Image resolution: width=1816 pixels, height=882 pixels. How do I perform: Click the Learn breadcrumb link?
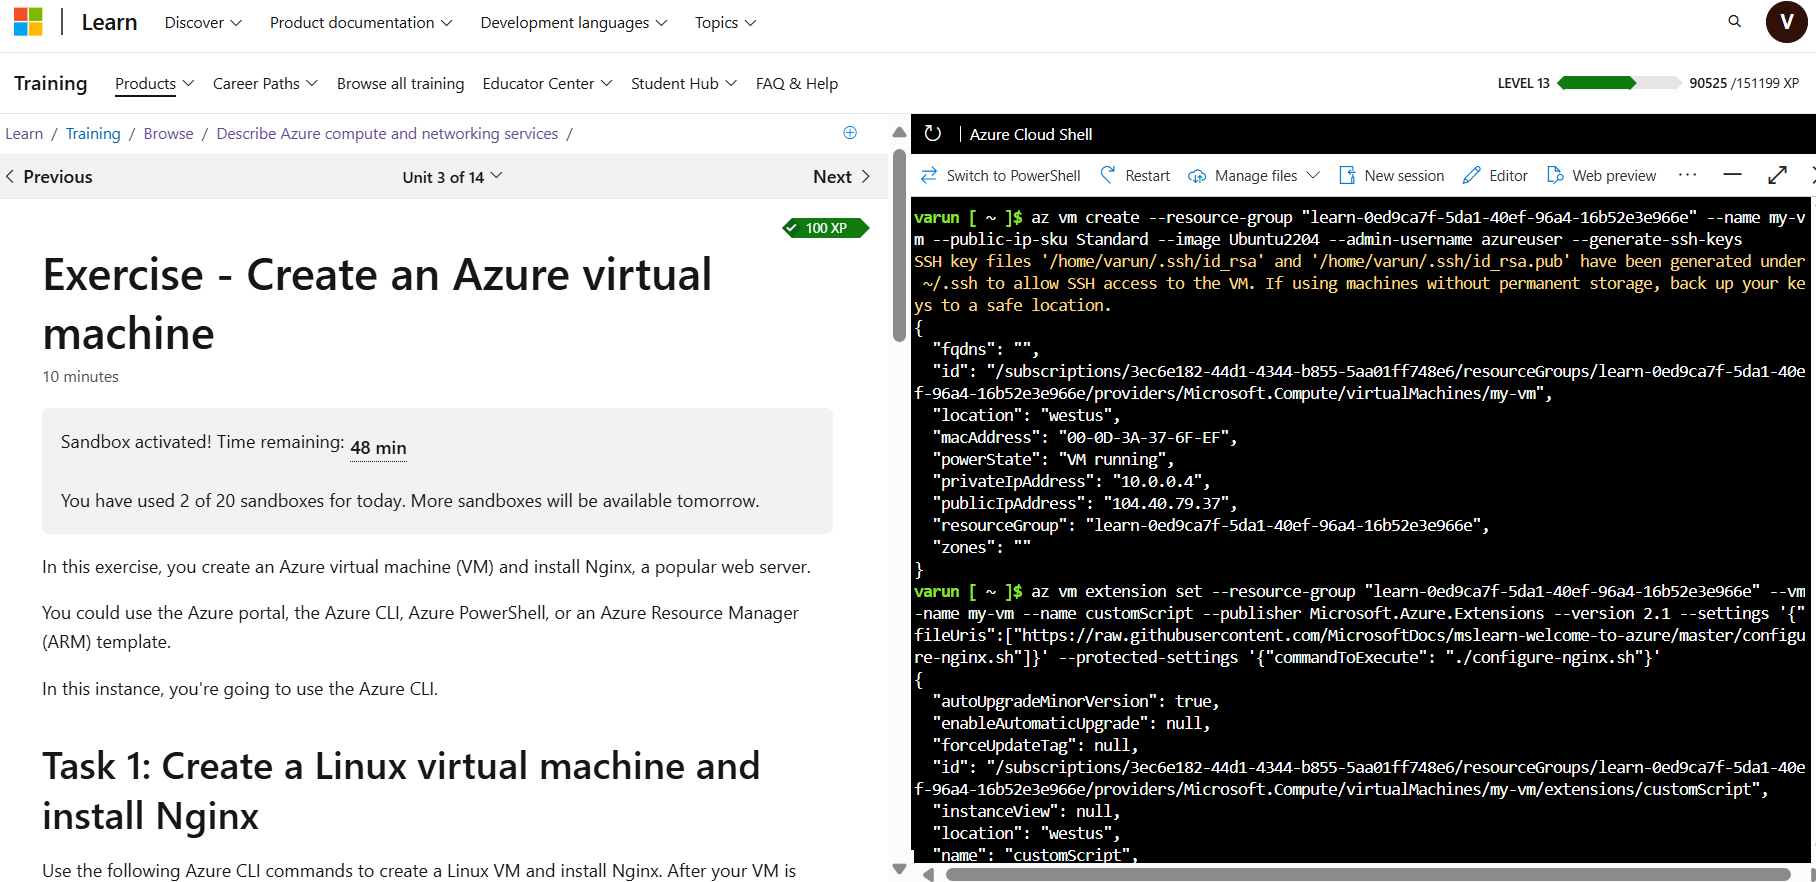click(x=24, y=134)
